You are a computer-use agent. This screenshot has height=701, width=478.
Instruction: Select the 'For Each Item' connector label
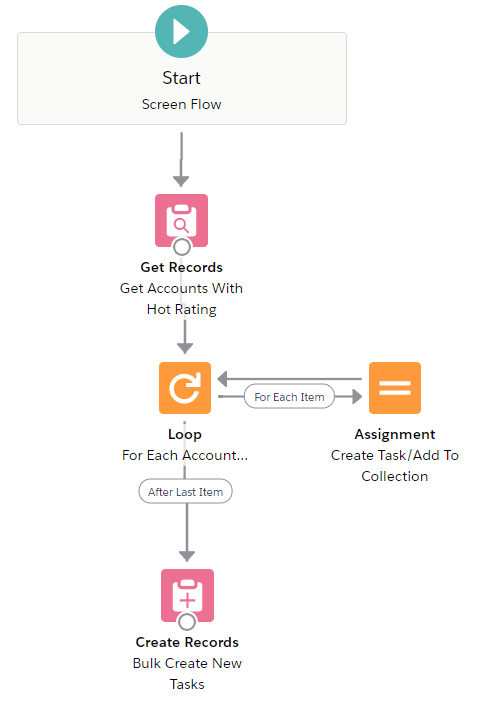coord(289,397)
